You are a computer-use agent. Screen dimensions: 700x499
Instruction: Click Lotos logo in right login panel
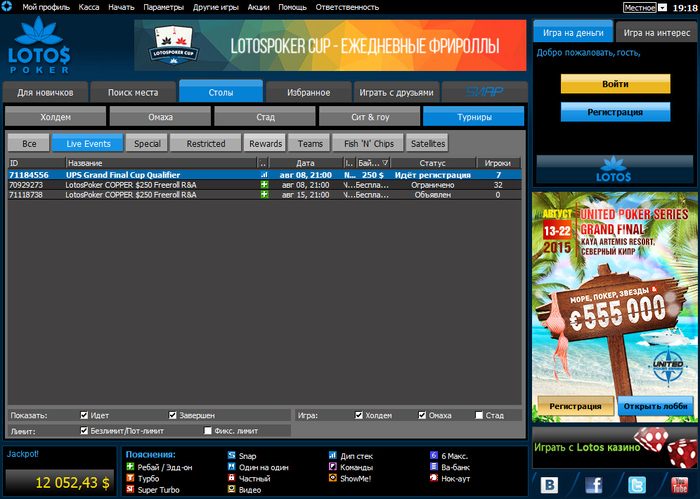click(x=614, y=169)
